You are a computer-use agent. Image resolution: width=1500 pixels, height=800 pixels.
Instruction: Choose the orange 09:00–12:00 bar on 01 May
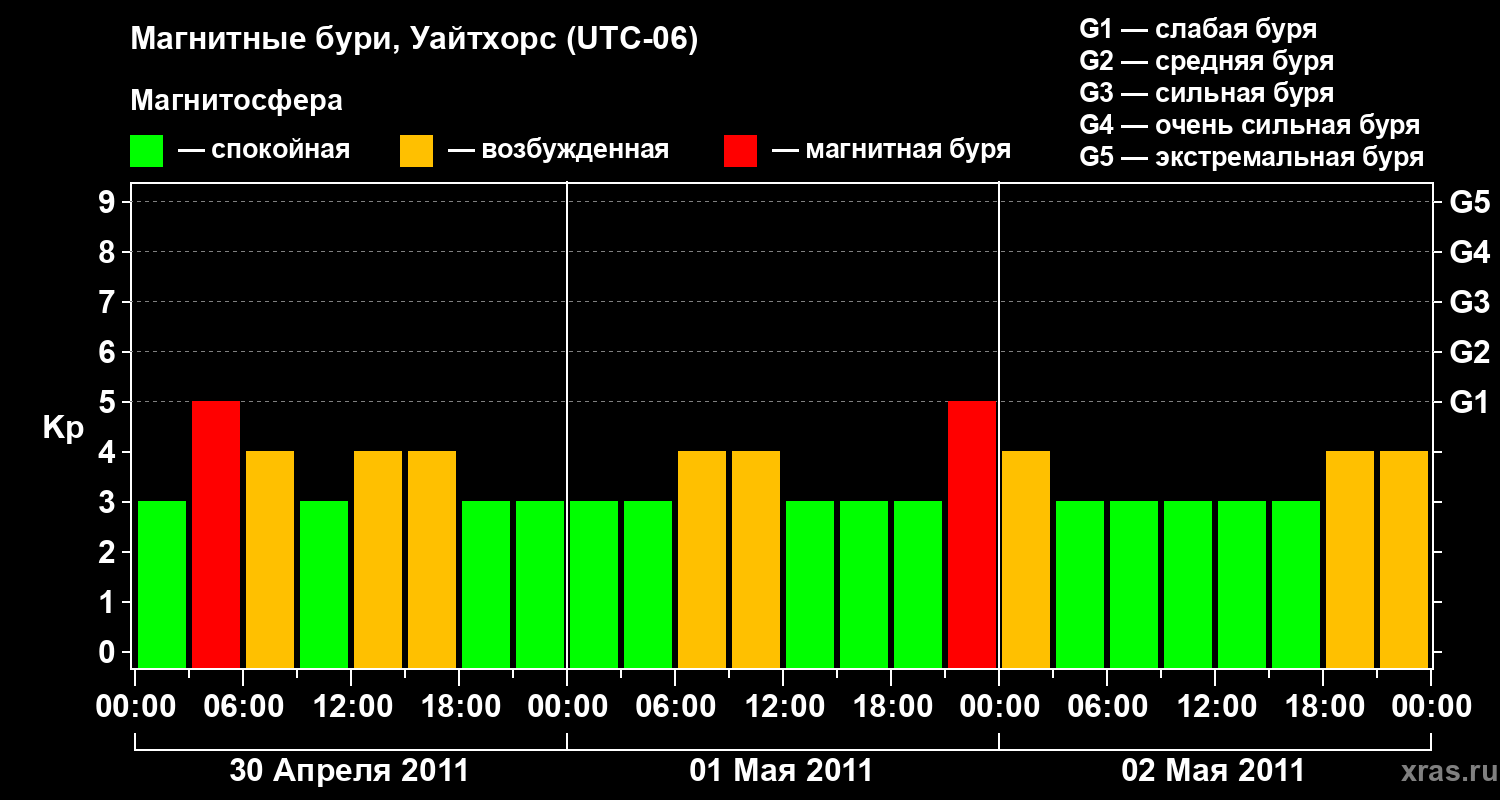[x=756, y=559]
